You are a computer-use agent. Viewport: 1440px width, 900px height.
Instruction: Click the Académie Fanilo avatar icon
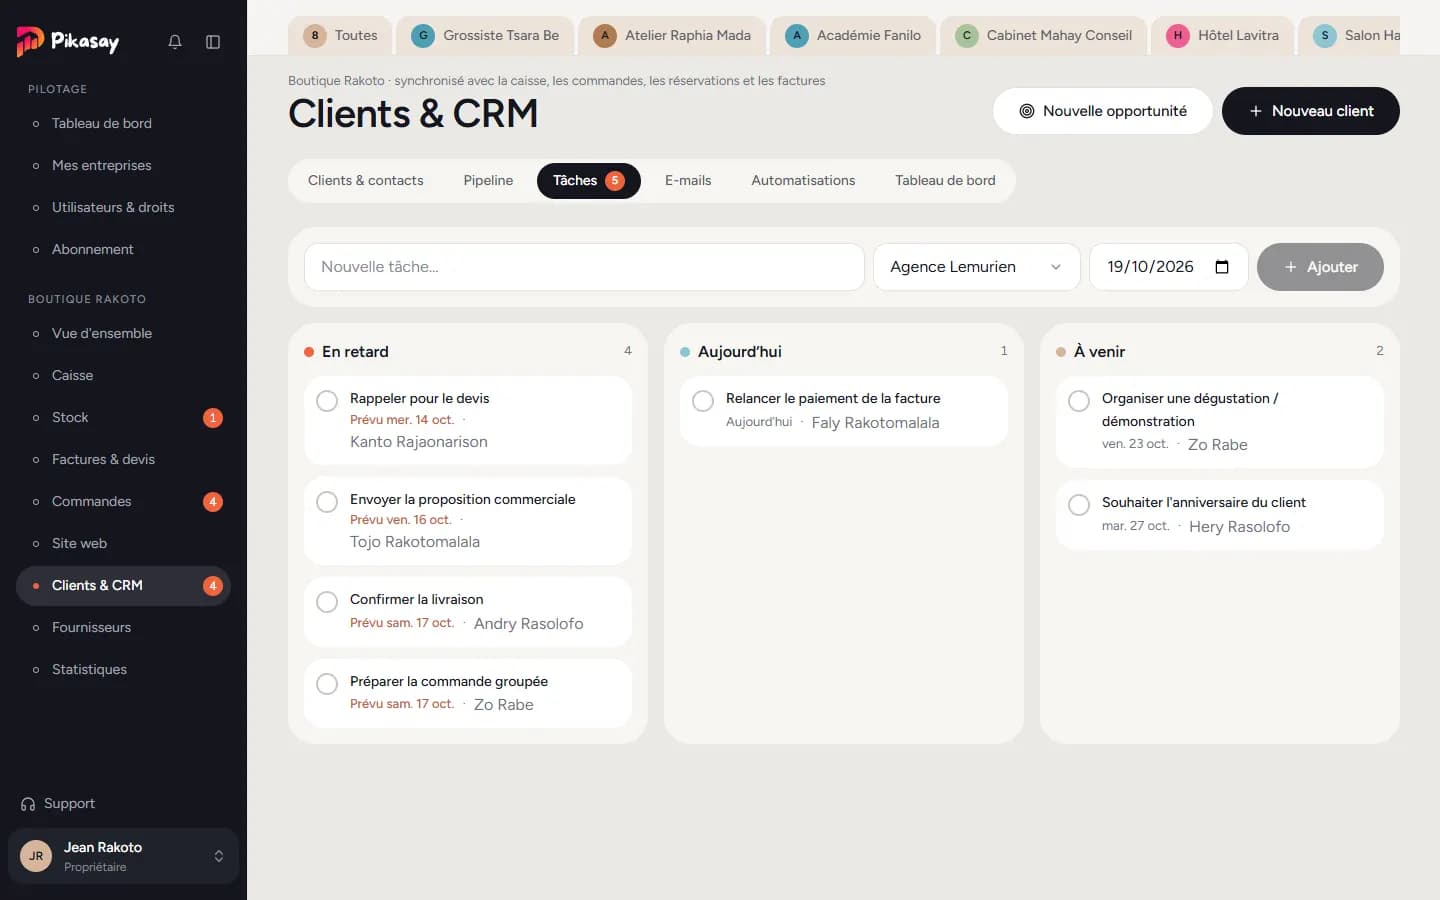797,36
